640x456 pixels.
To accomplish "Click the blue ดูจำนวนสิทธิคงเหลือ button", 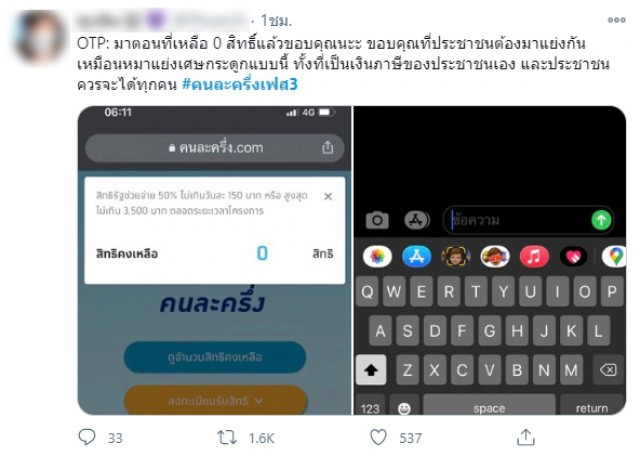I will (215, 357).
